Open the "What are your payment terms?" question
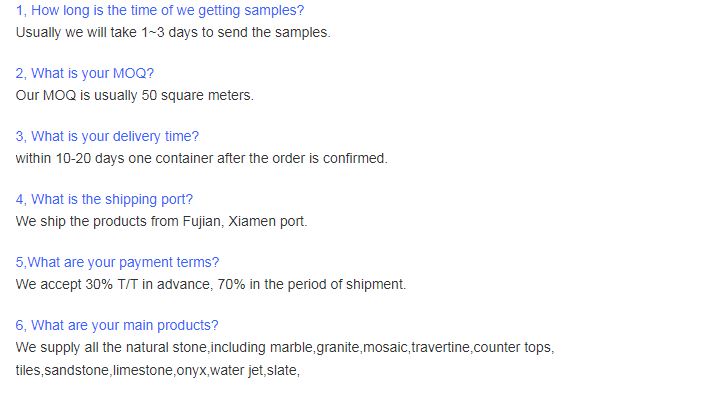The height and width of the screenshot is (405, 721). tap(117, 263)
